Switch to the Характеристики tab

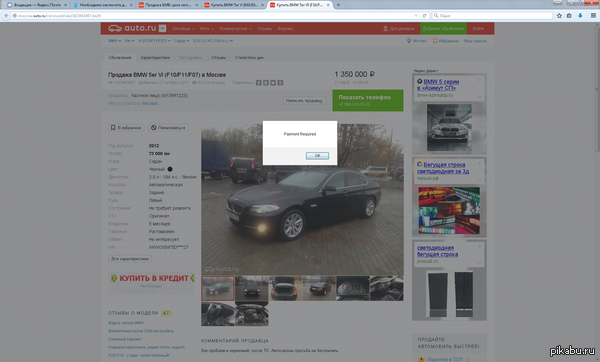[155, 57]
